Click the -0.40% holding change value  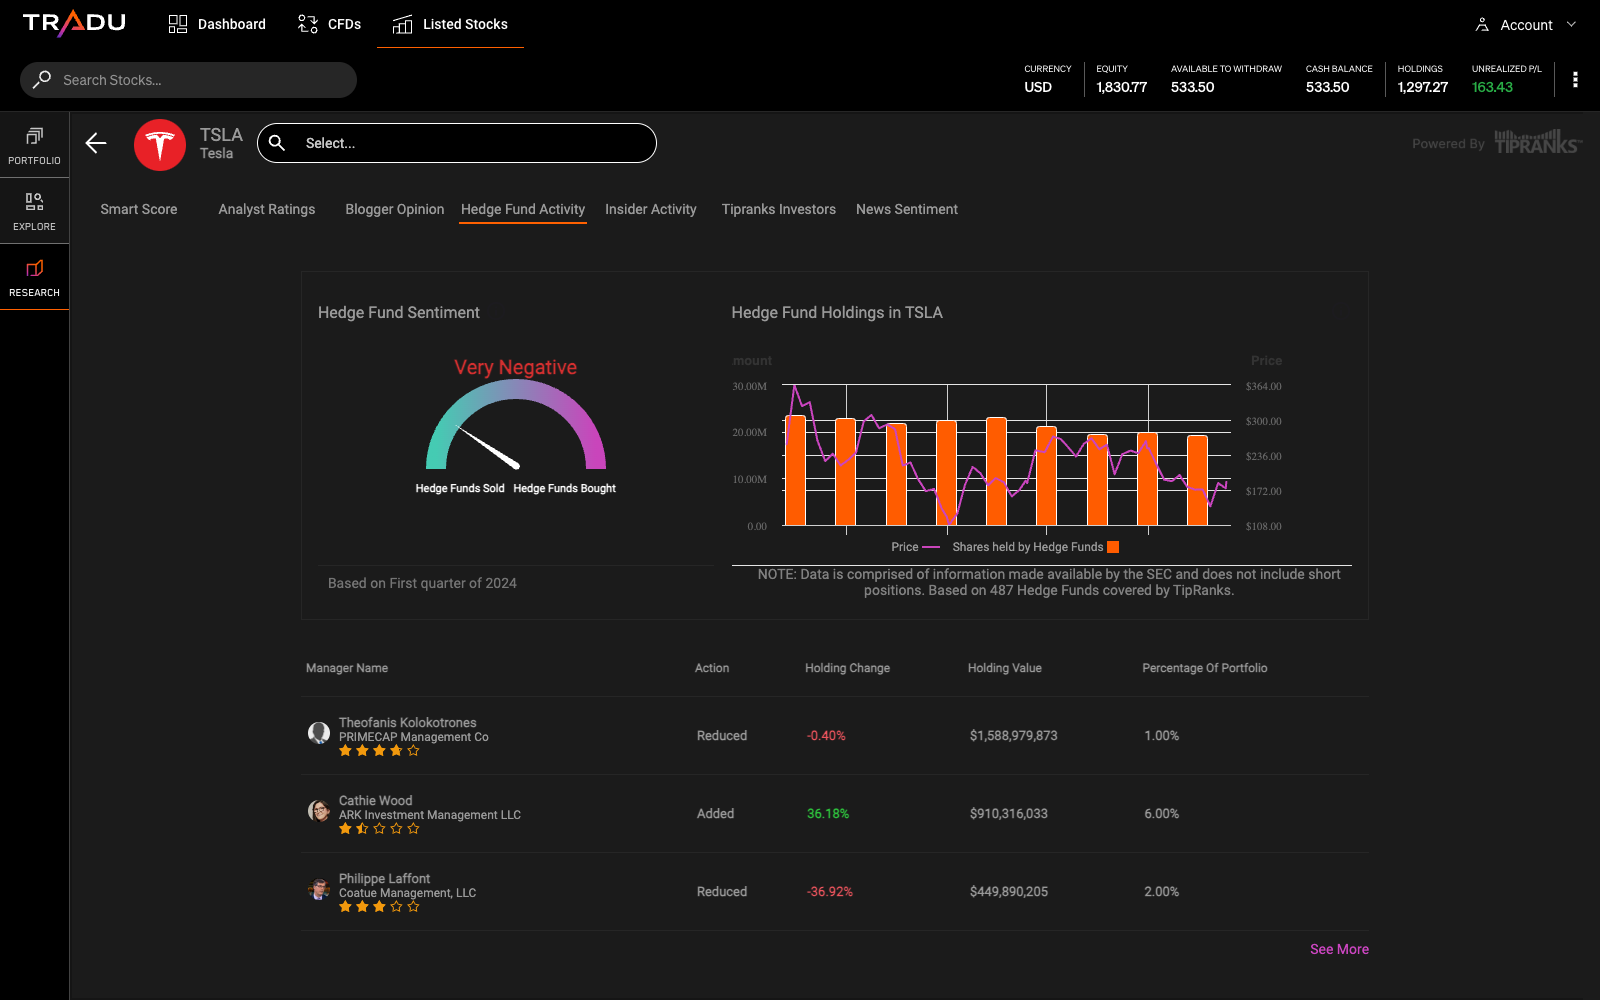(x=826, y=735)
